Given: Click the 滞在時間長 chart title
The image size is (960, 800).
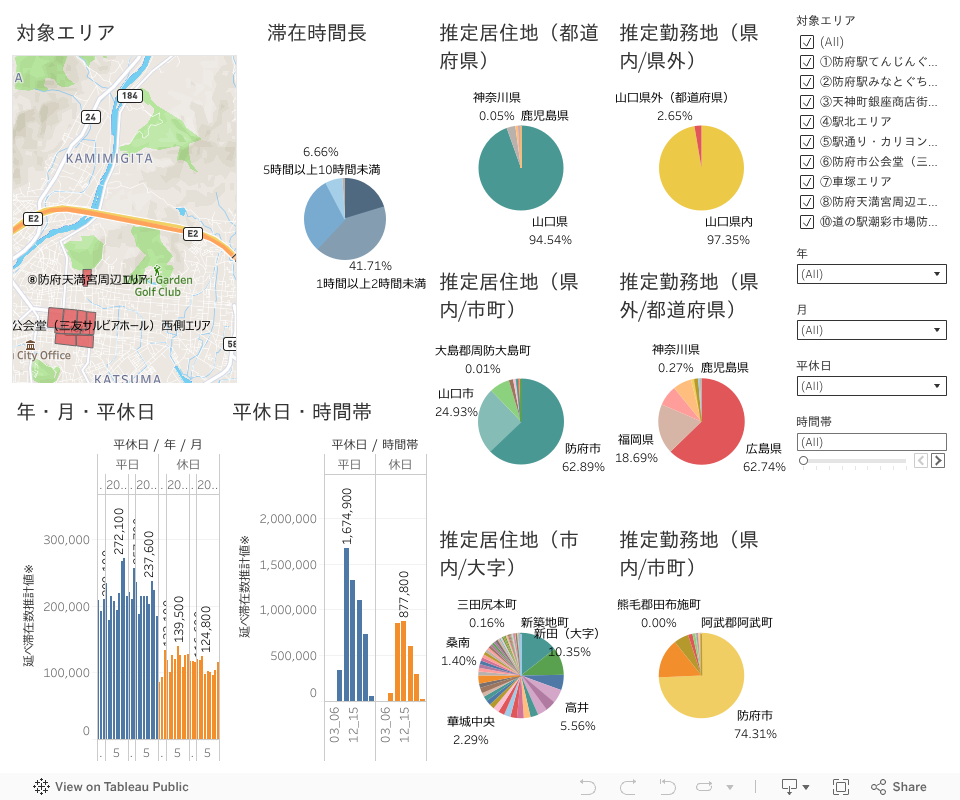Looking at the screenshot, I should coord(317,33).
